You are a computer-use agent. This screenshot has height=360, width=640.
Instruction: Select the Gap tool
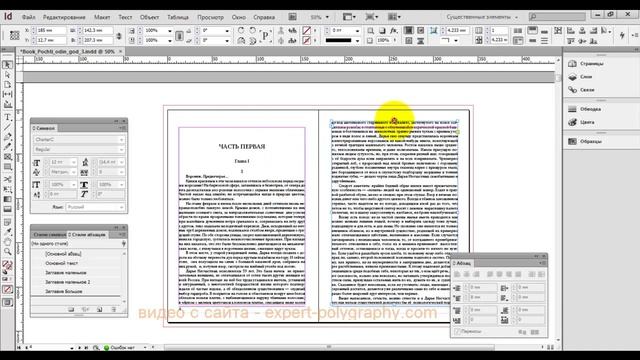coord(7,94)
